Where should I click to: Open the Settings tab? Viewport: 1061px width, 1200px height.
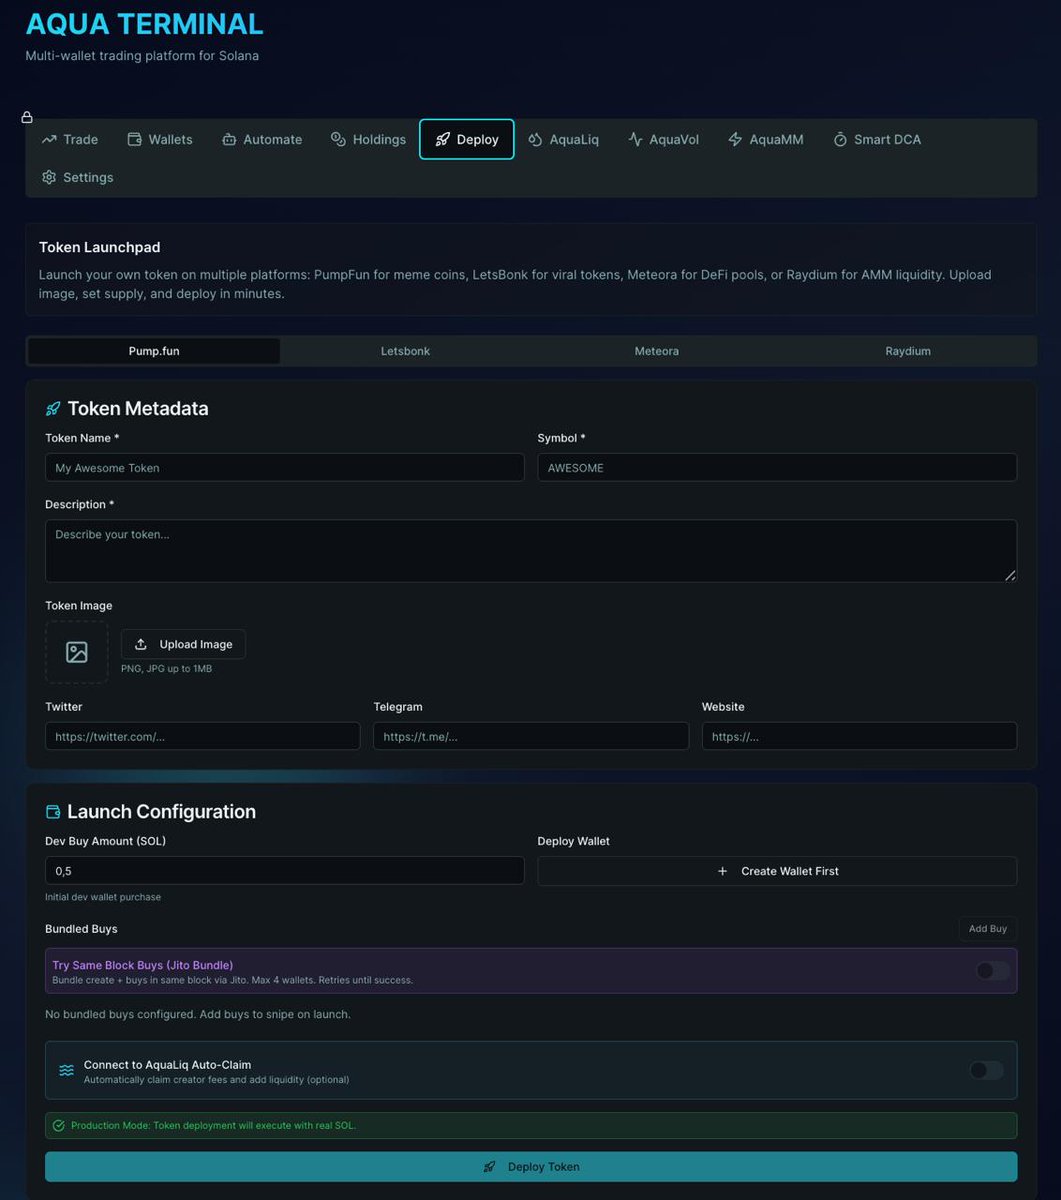click(x=78, y=177)
